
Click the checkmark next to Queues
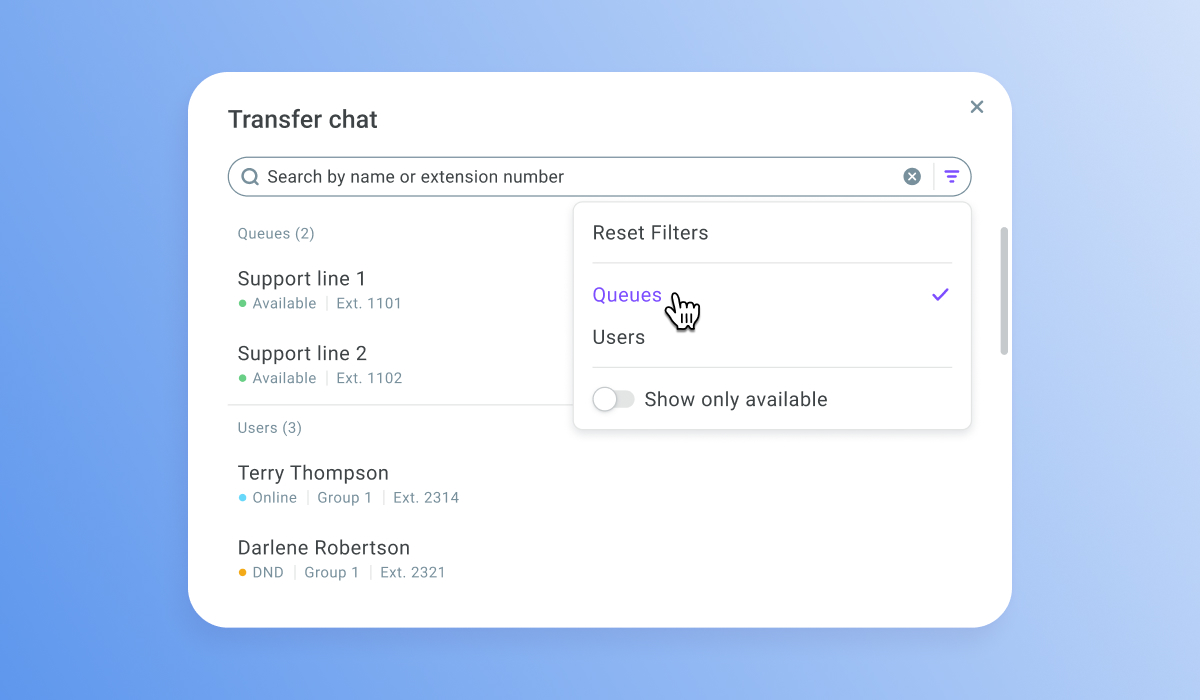pyautogui.click(x=940, y=295)
